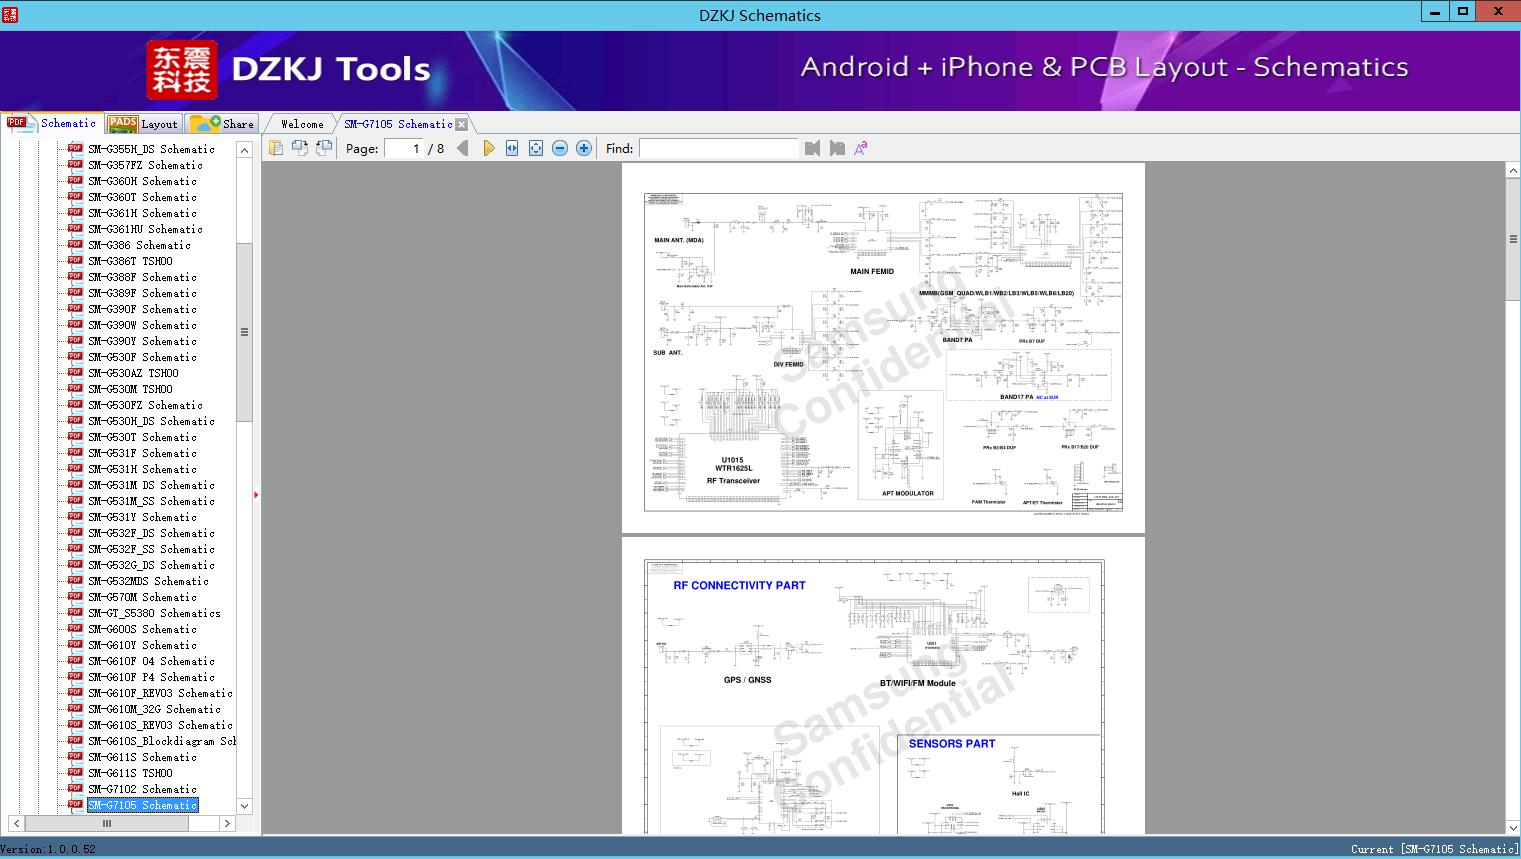1521x859 pixels.
Task: Zoom in with plus icon
Action: 584,148
